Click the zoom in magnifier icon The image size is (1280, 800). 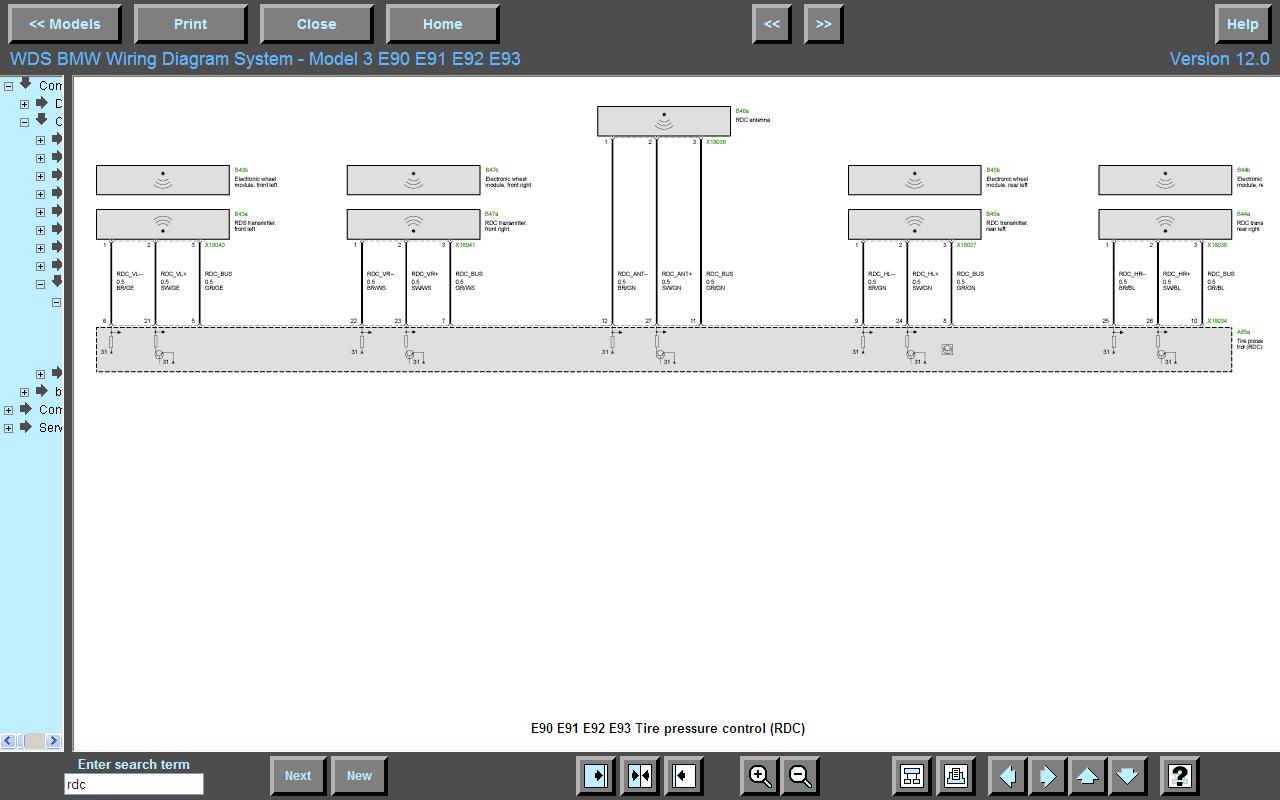coord(760,776)
